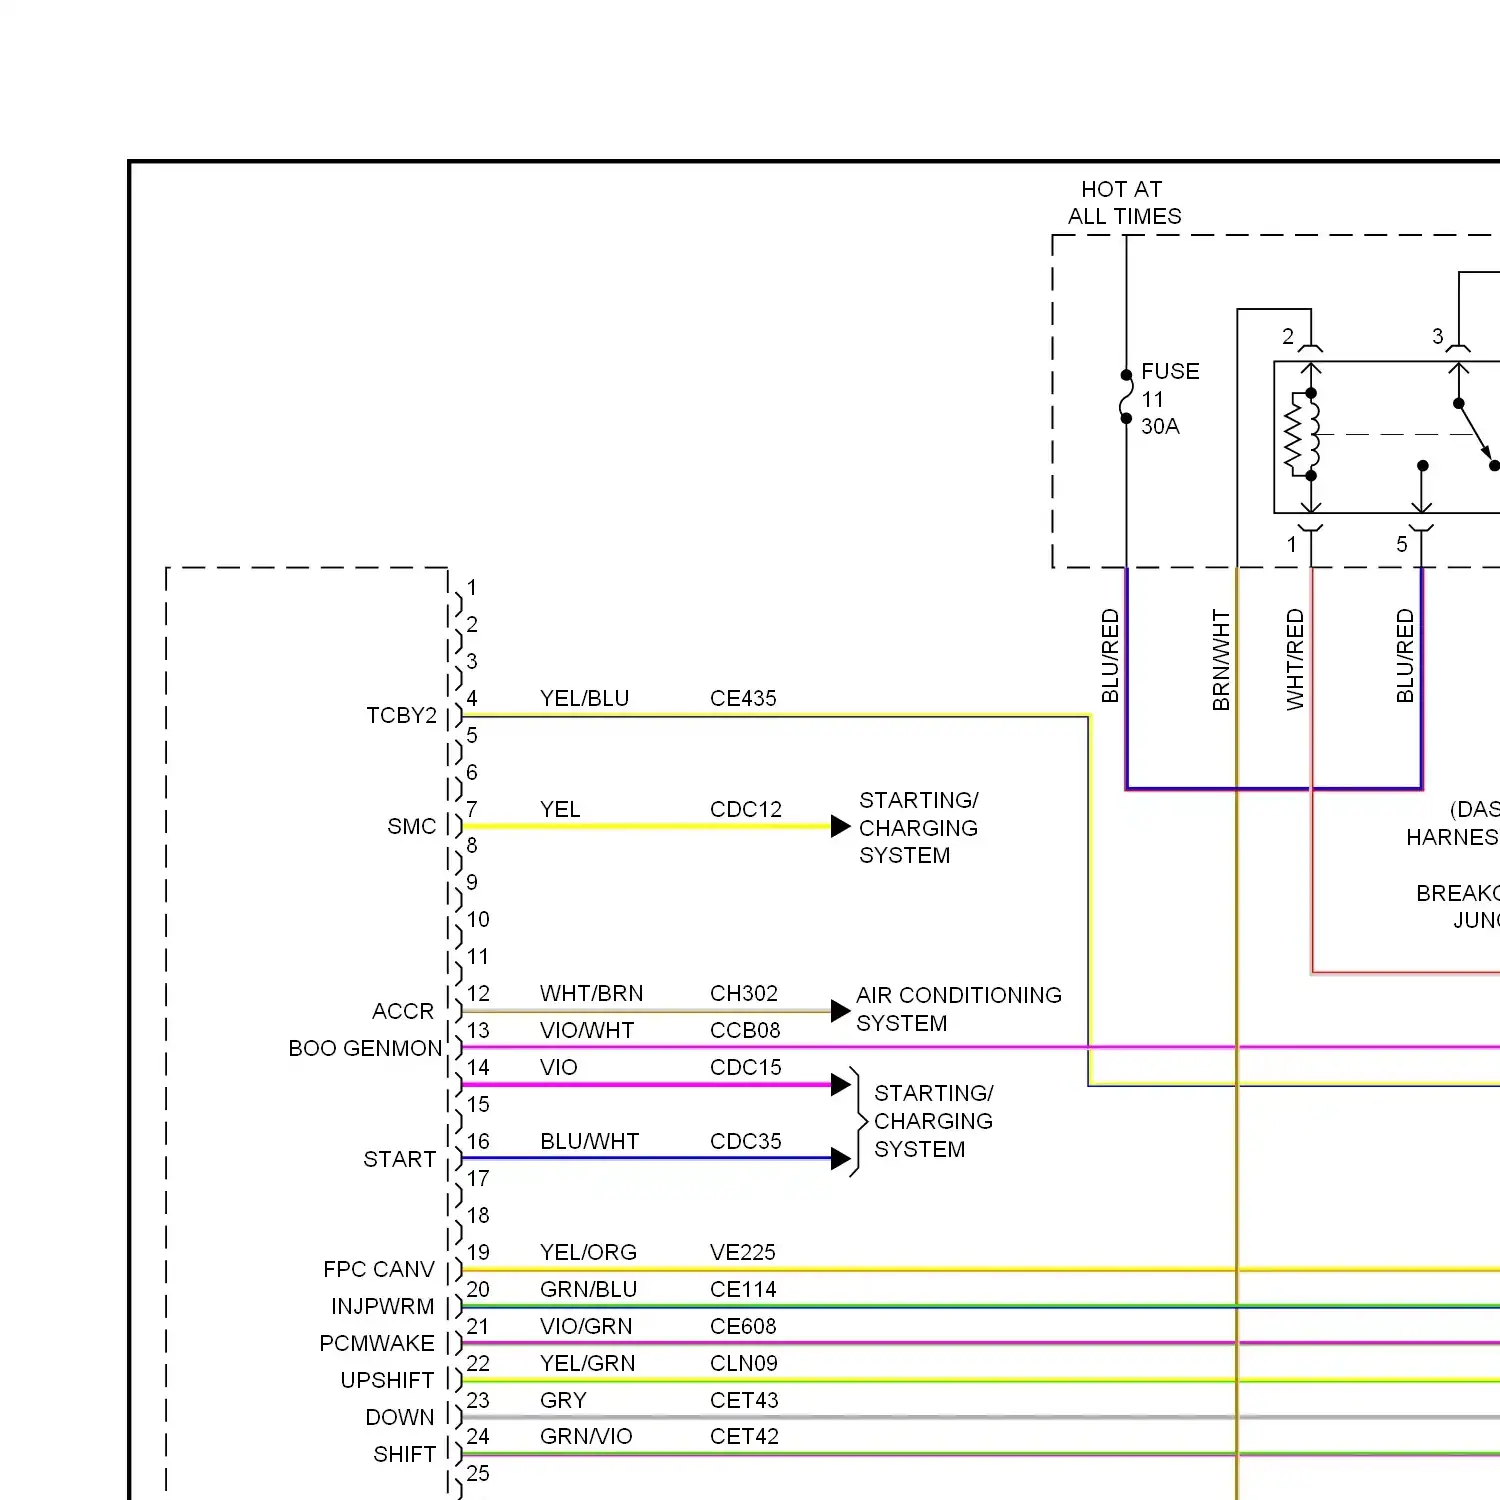The height and width of the screenshot is (1500, 1500).
Task: Click the START pin label
Action: (x=400, y=1160)
